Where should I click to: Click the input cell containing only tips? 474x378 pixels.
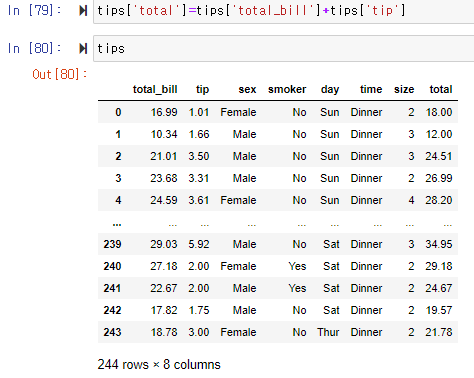284,49
